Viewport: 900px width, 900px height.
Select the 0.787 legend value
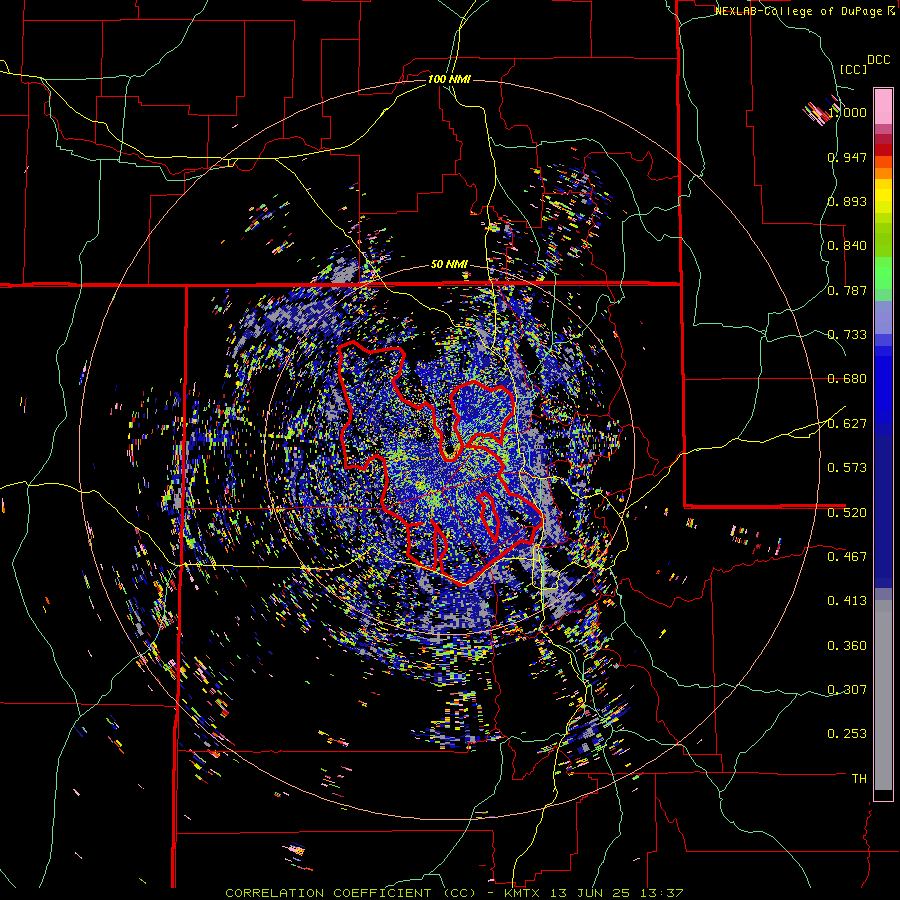click(x=847, y=290)
